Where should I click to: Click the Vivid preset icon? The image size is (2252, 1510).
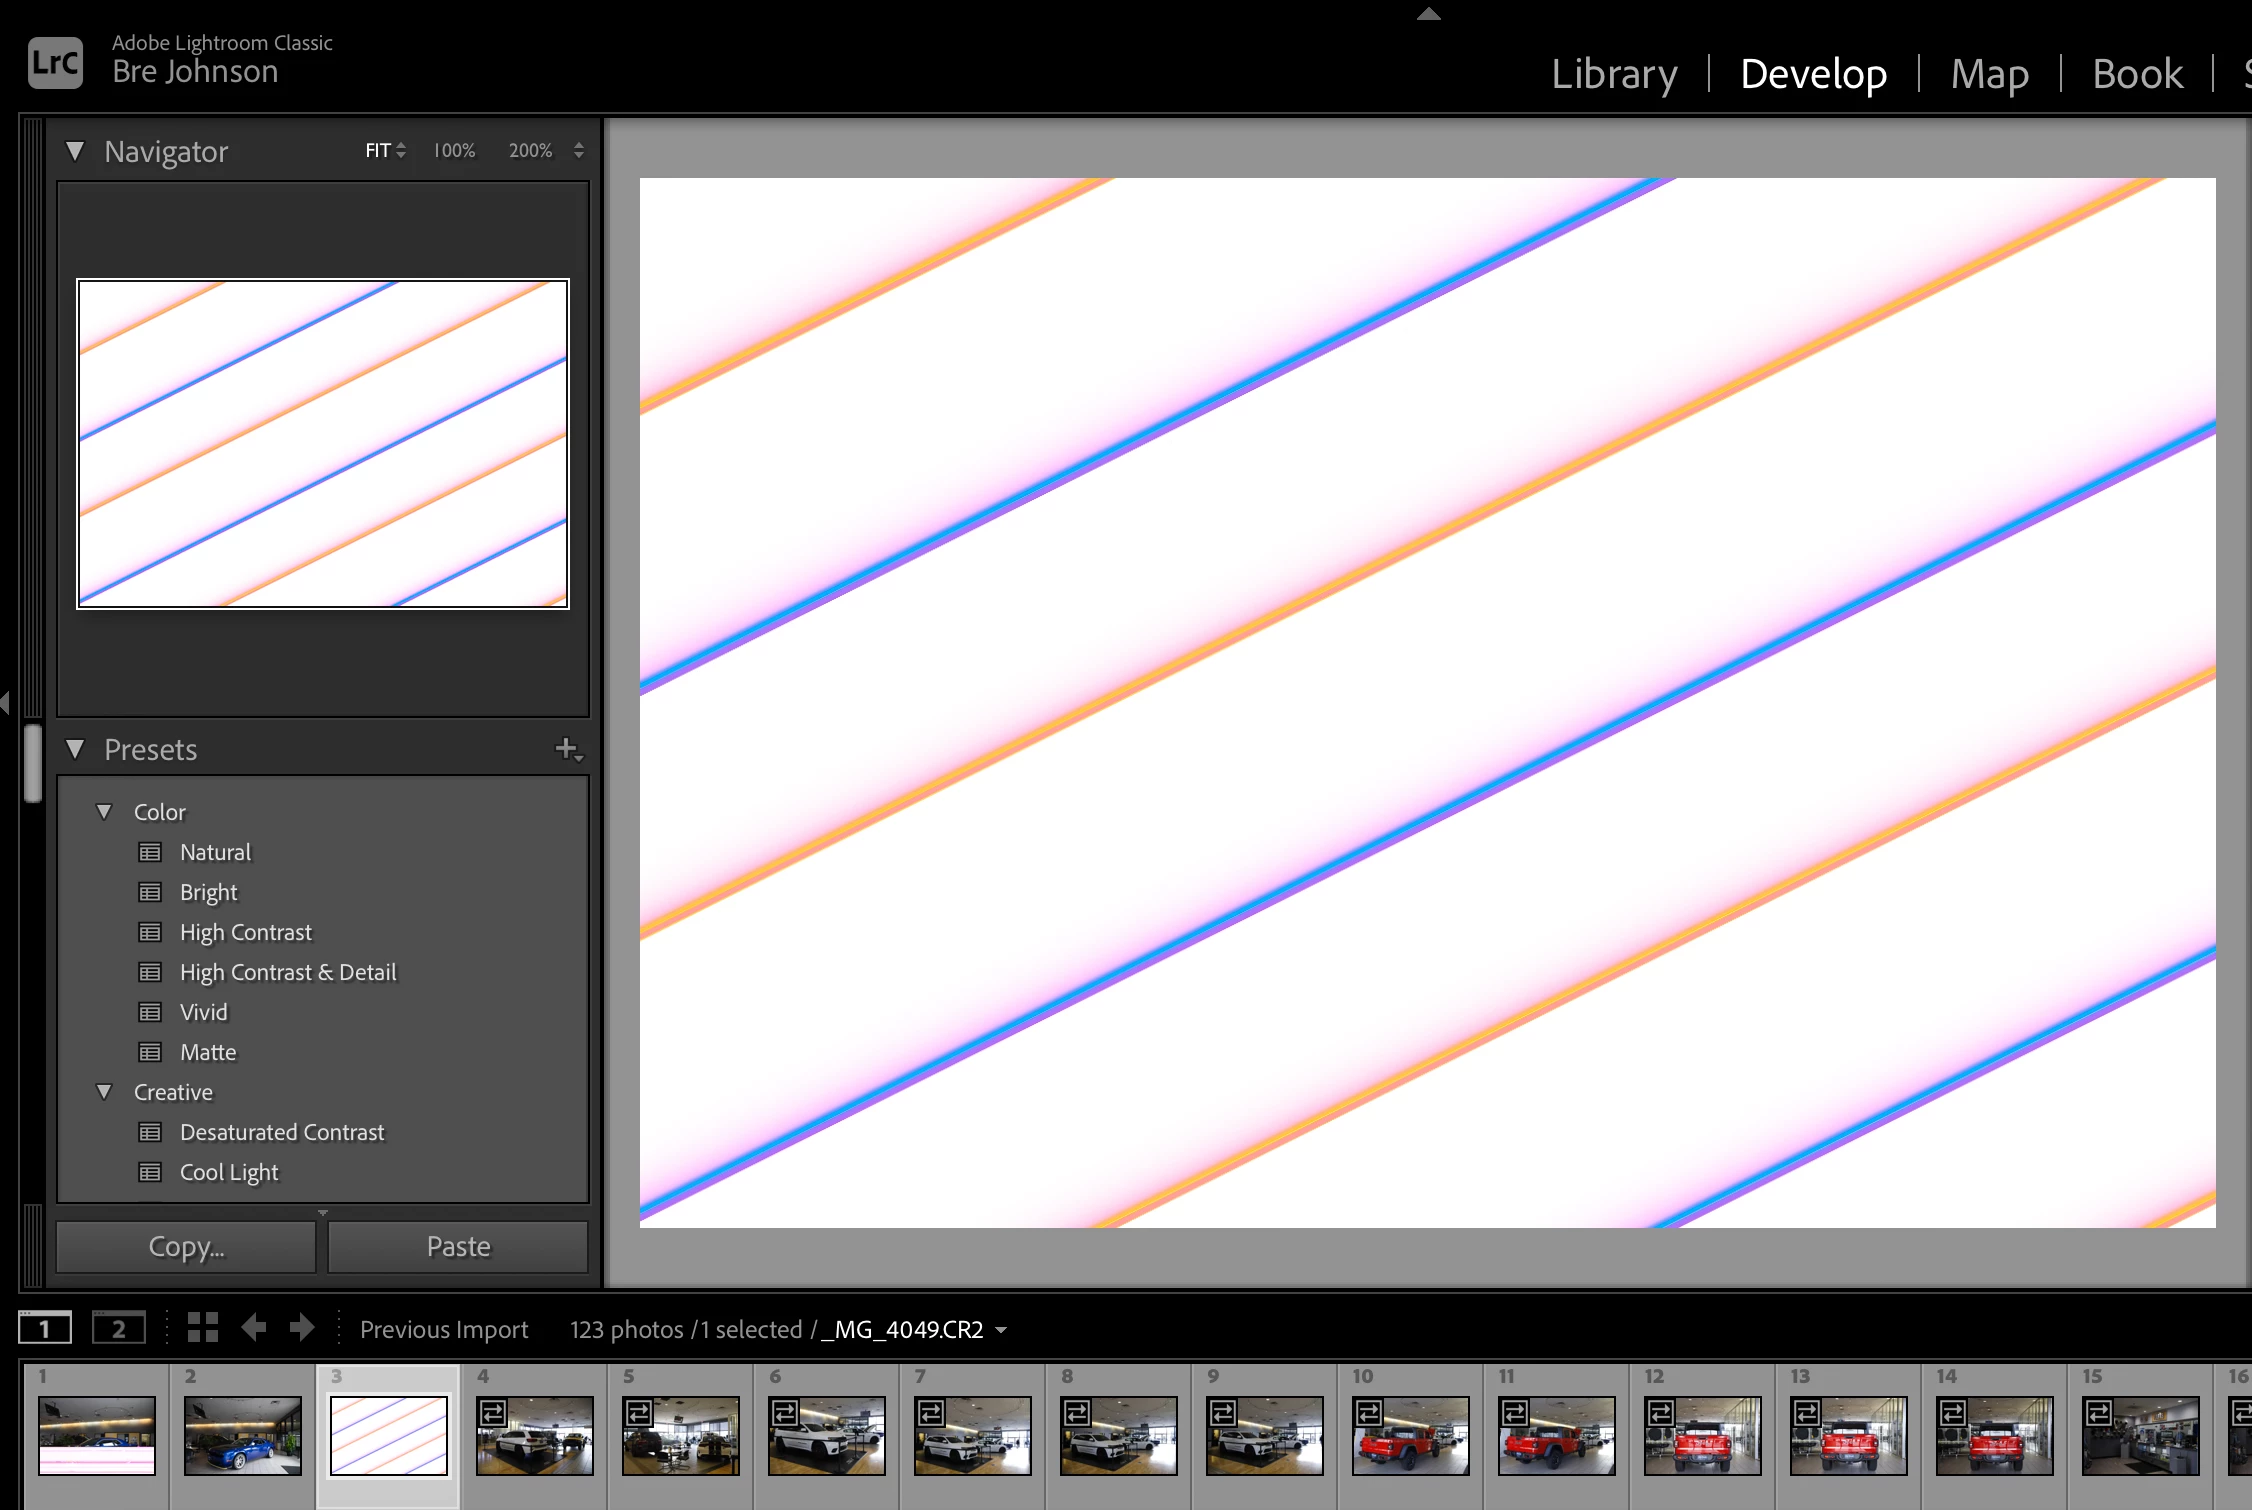pyautogui.click(x=150, y=1012)
